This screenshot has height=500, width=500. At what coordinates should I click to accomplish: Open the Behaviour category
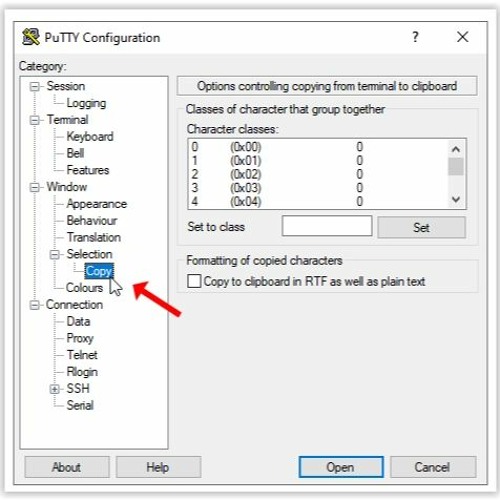click(92, 221)
